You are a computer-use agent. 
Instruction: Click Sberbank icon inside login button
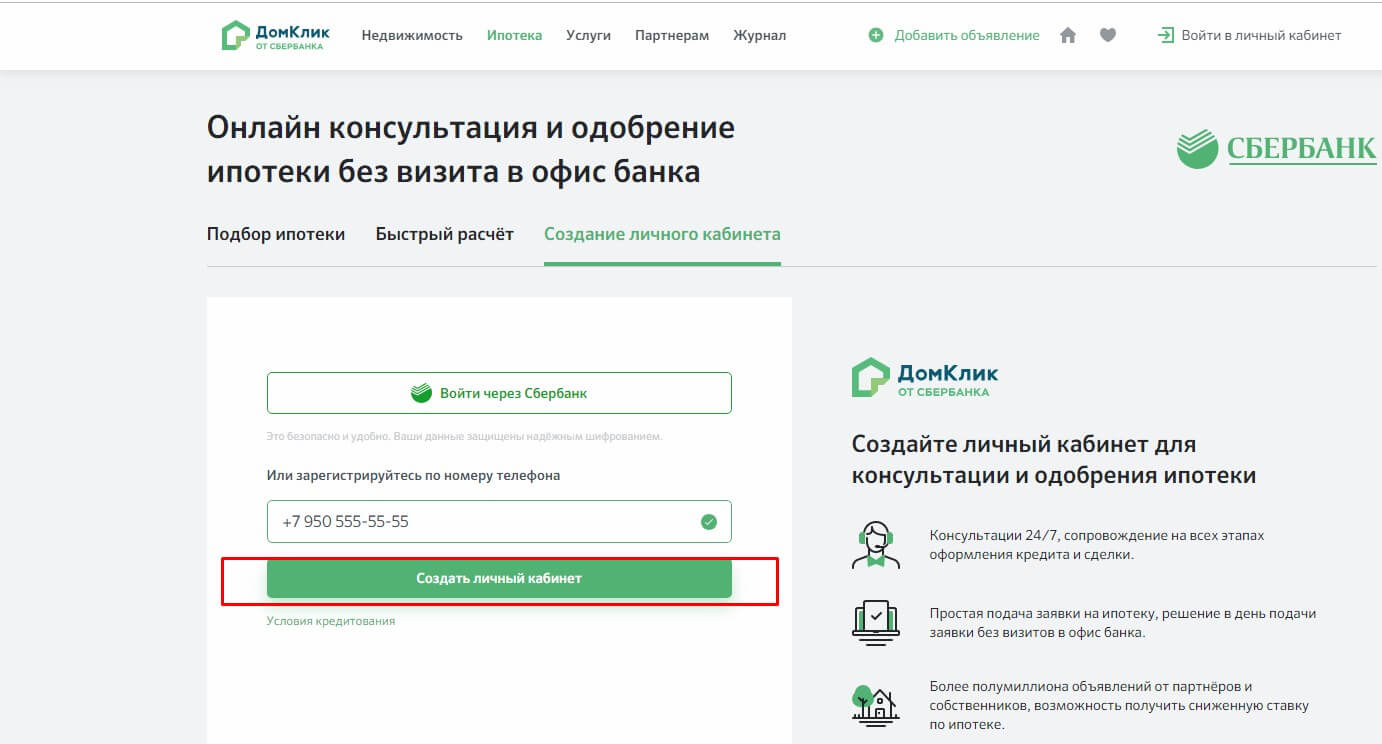pos(421,393)
